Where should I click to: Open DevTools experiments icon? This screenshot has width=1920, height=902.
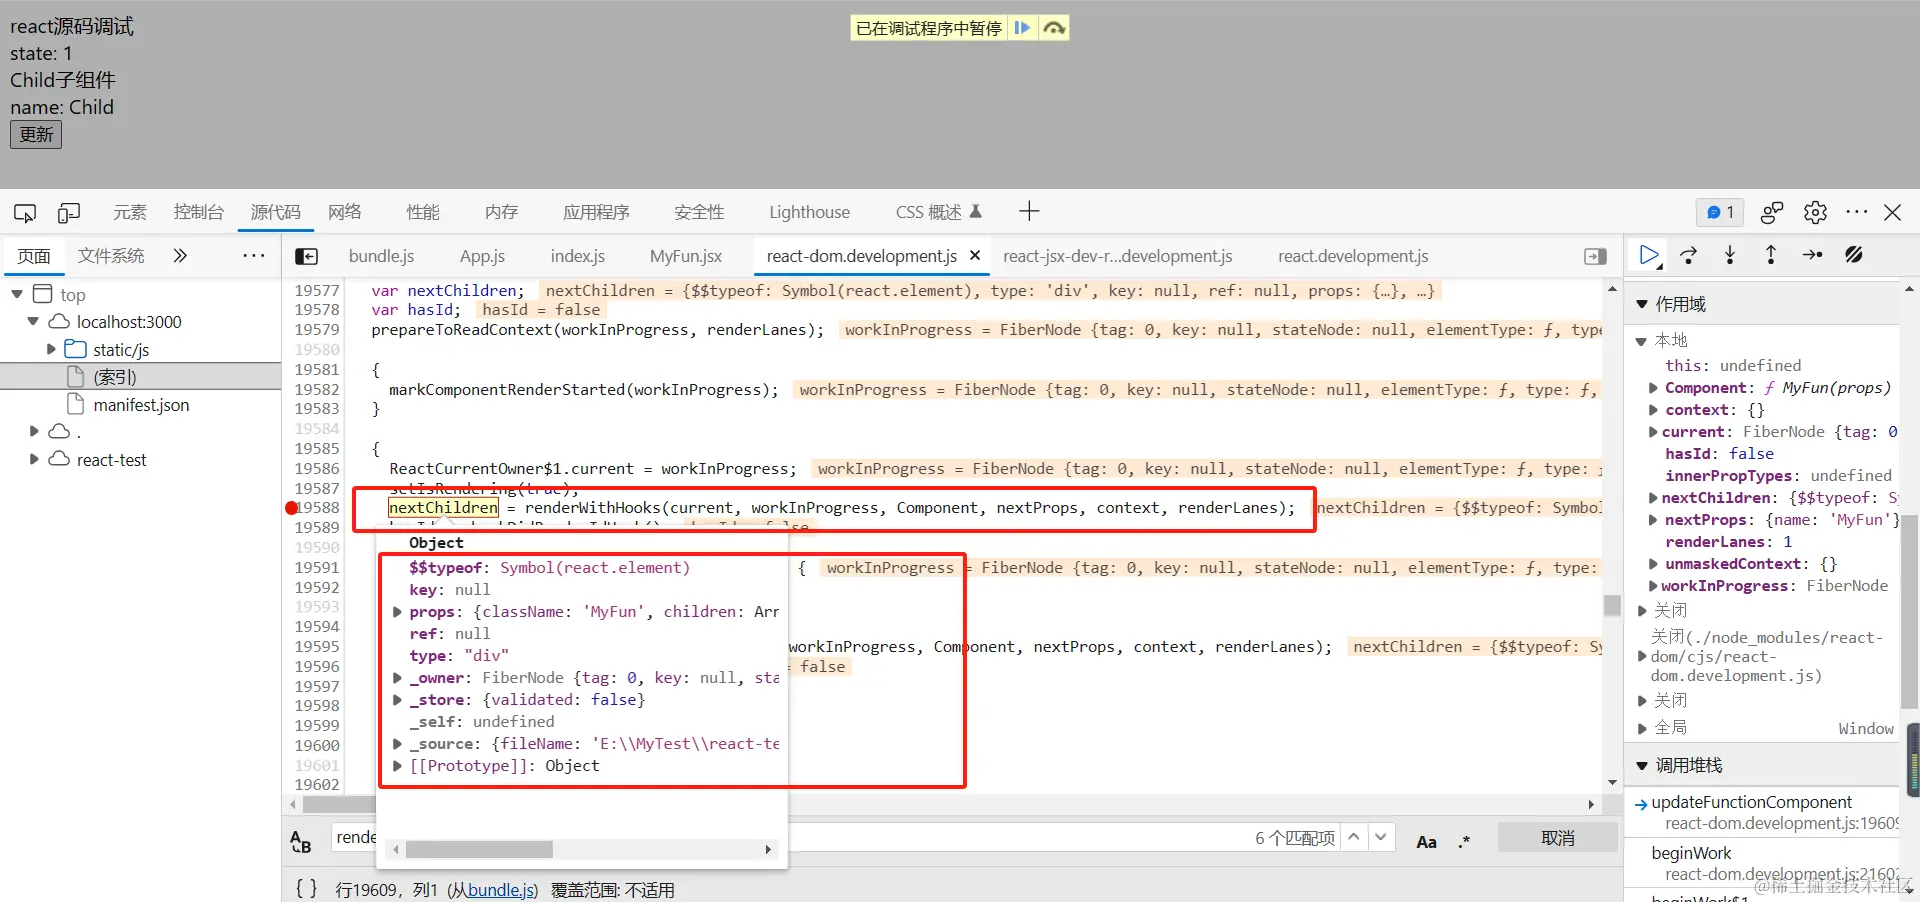1772,212
